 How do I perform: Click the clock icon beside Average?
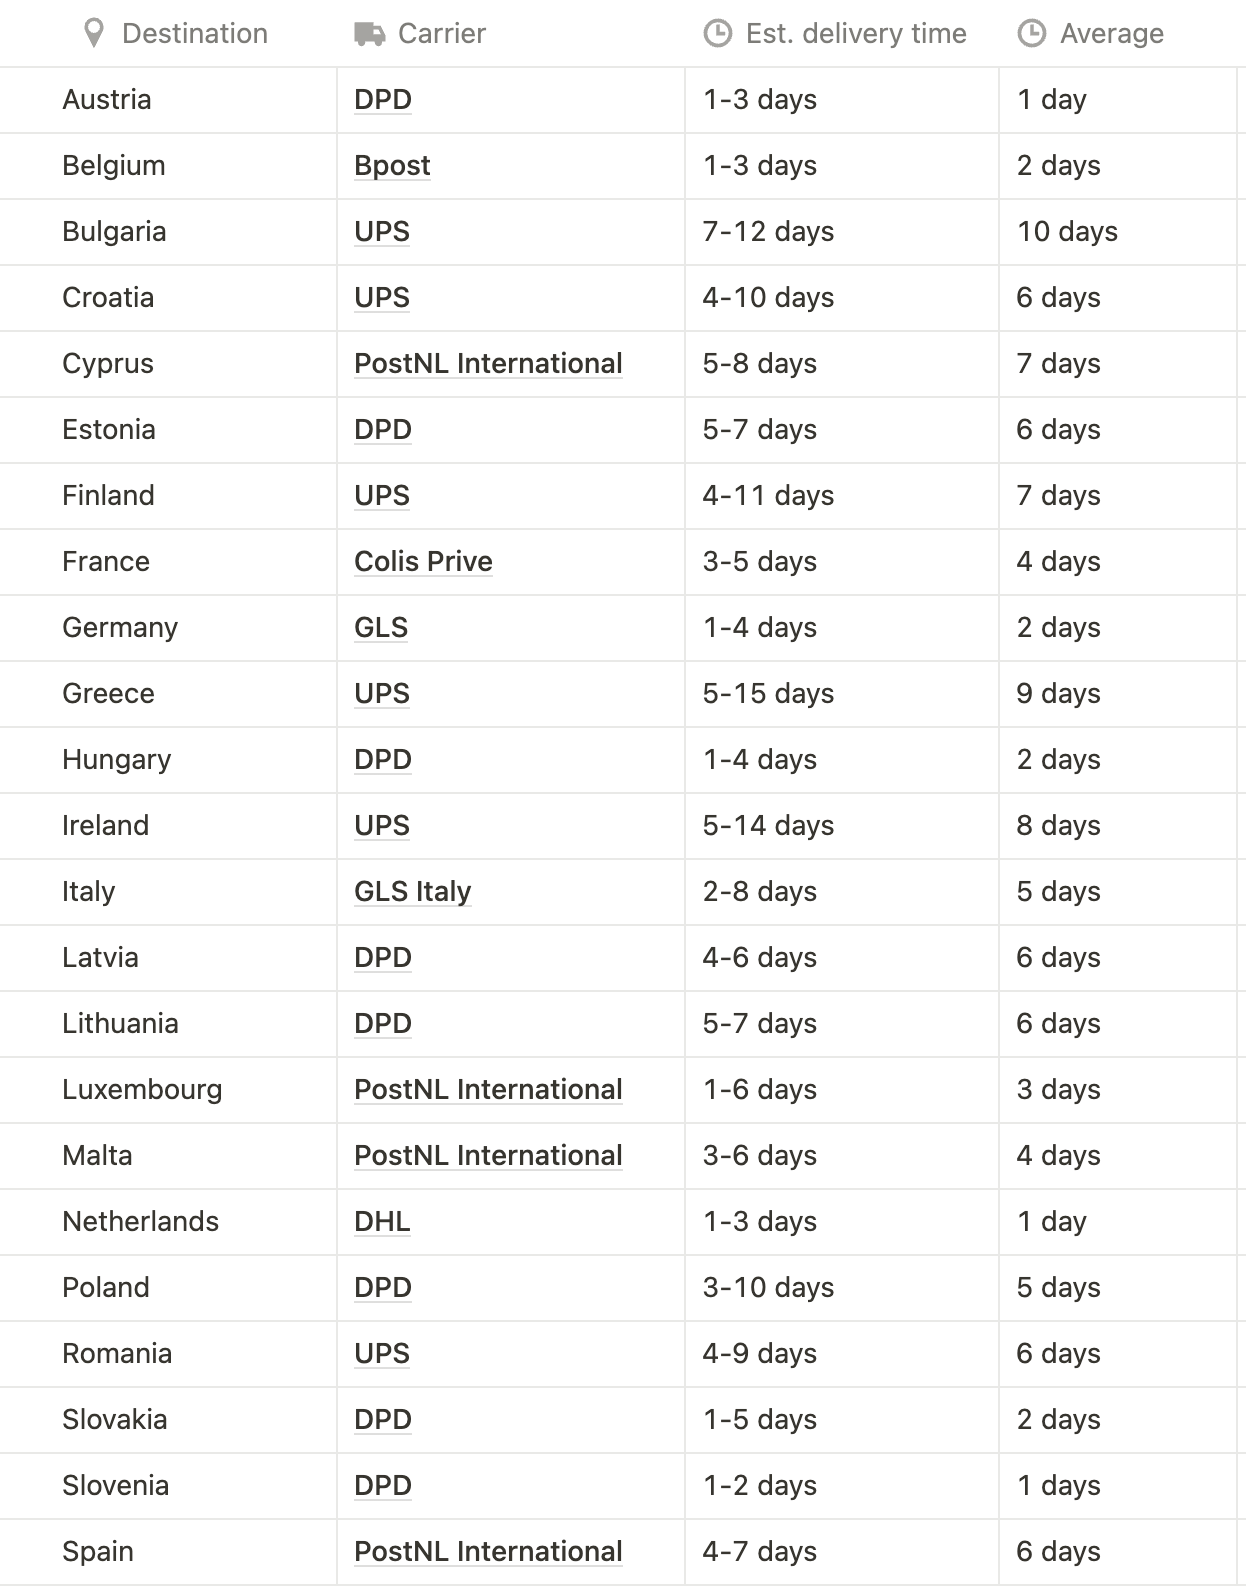tap(1031, 34)
